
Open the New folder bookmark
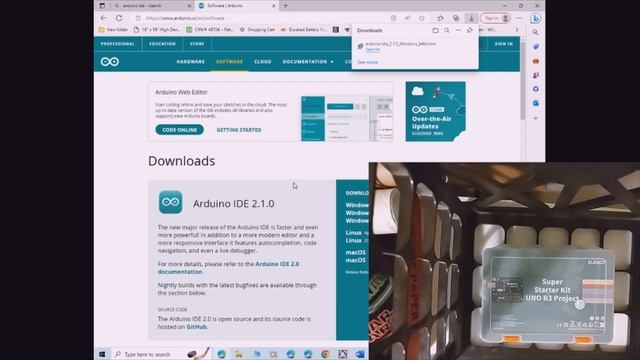[x=113, y=30]
